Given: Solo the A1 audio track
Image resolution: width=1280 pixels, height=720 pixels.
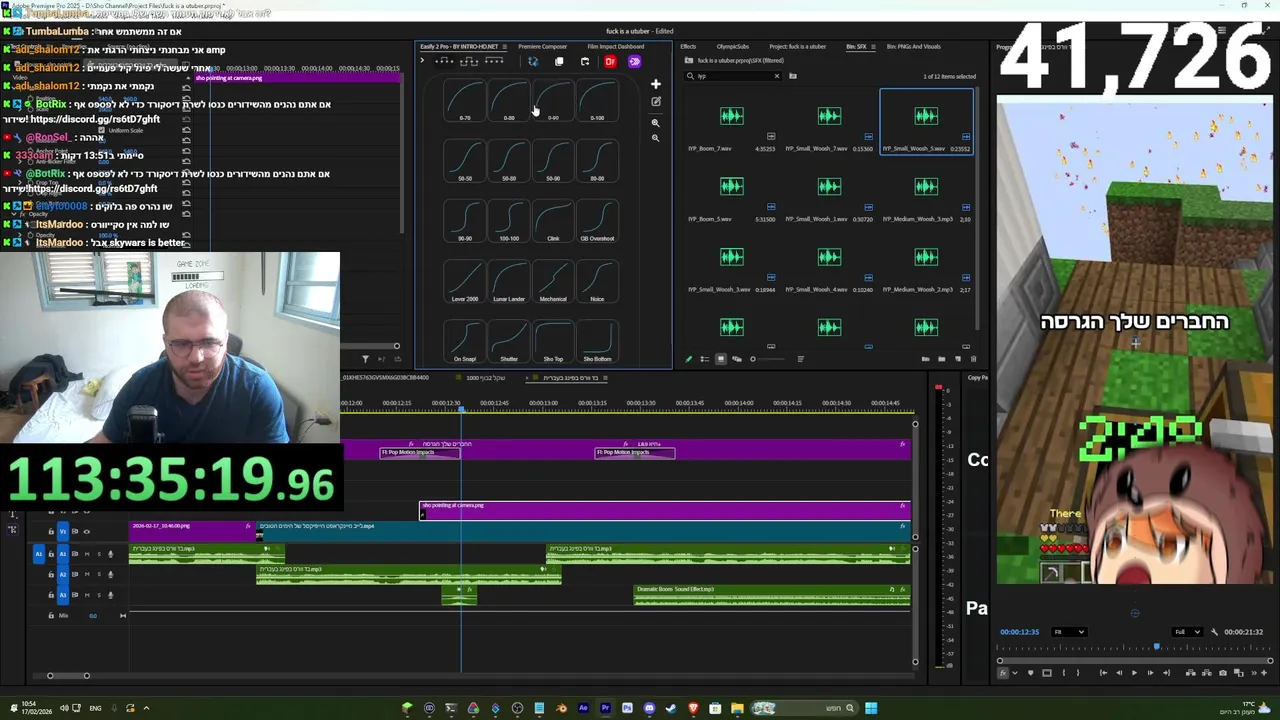Looking at the screenshot, I should [99, 554].
